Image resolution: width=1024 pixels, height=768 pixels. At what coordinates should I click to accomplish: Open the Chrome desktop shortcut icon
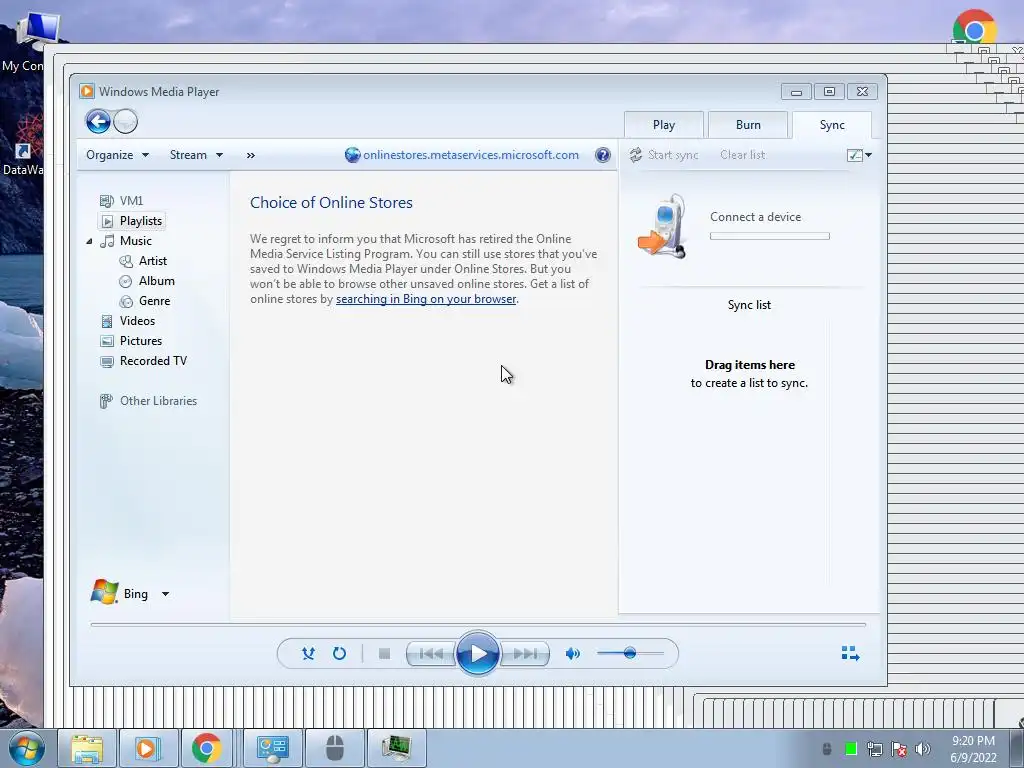974,27
